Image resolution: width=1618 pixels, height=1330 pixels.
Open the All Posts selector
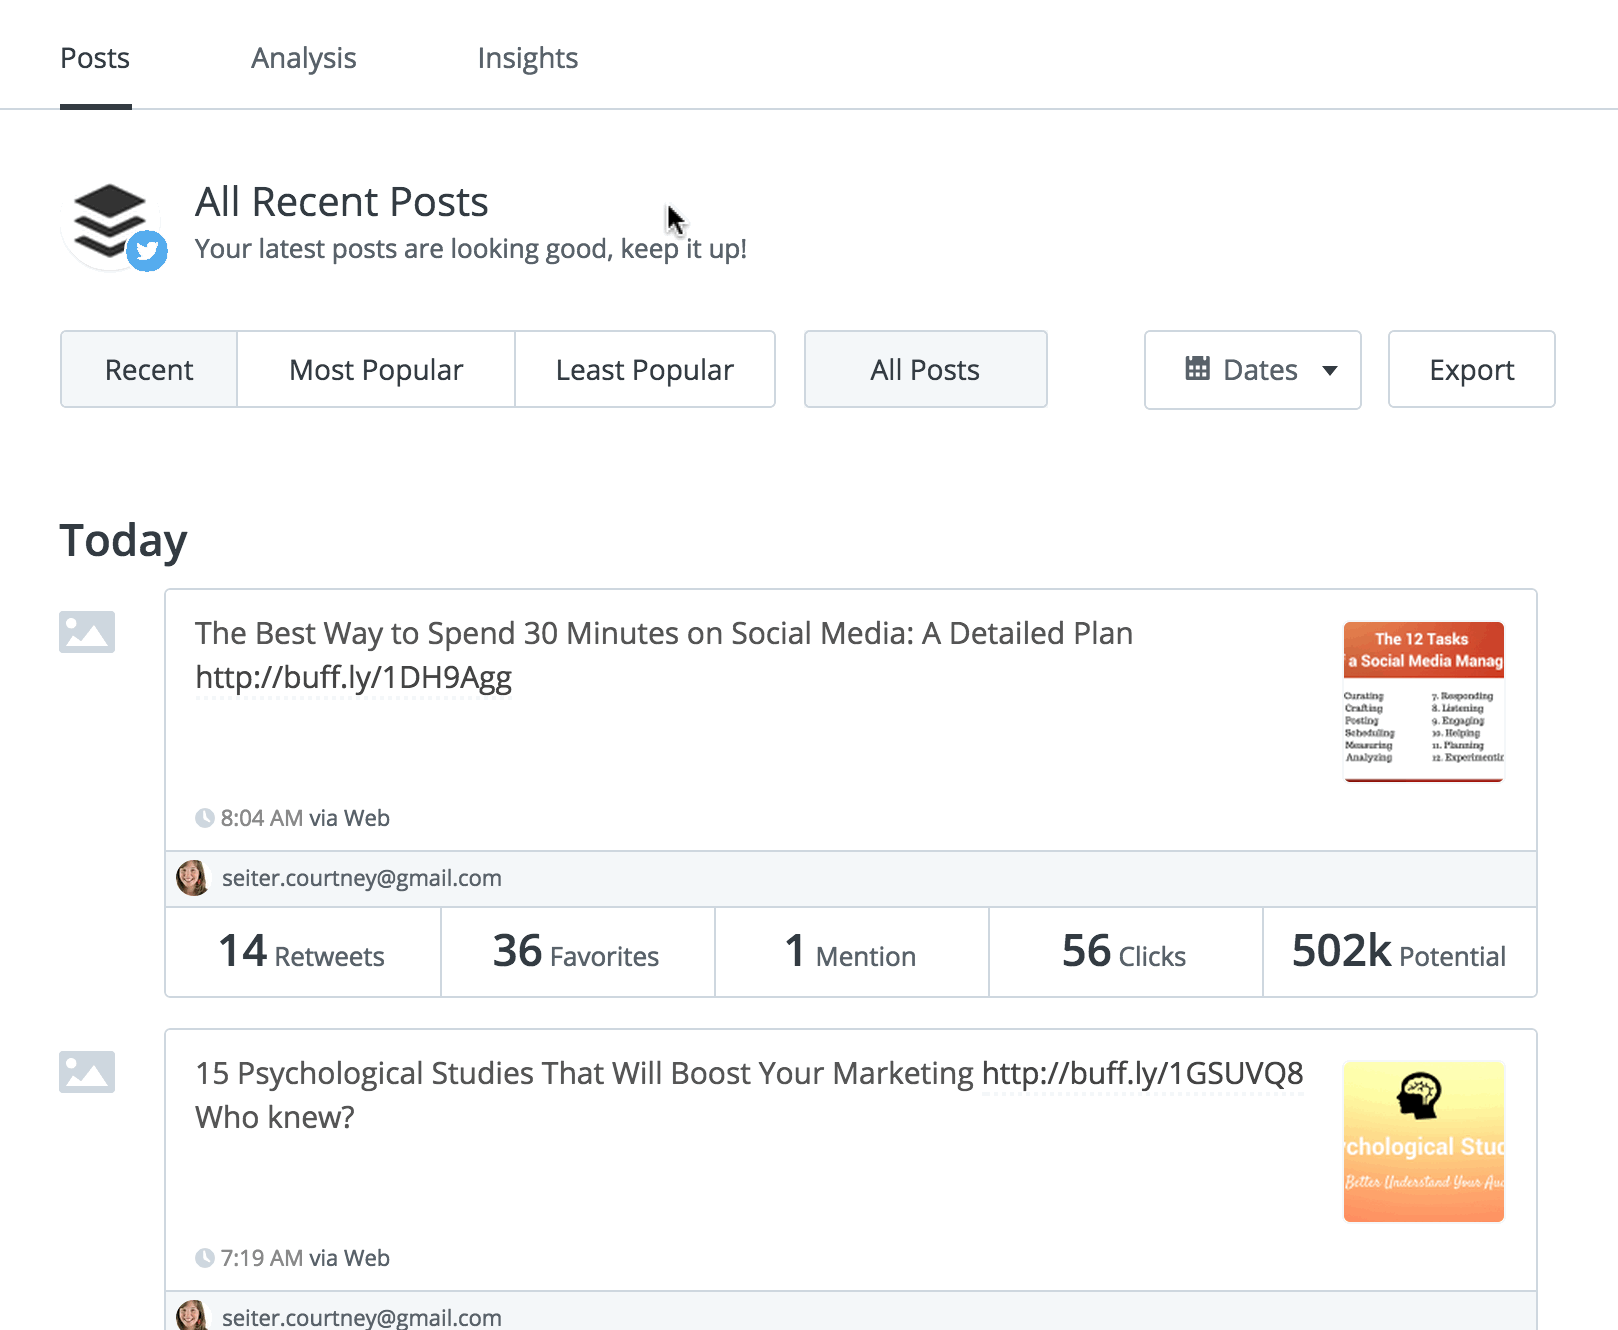(x=924, y=369)
